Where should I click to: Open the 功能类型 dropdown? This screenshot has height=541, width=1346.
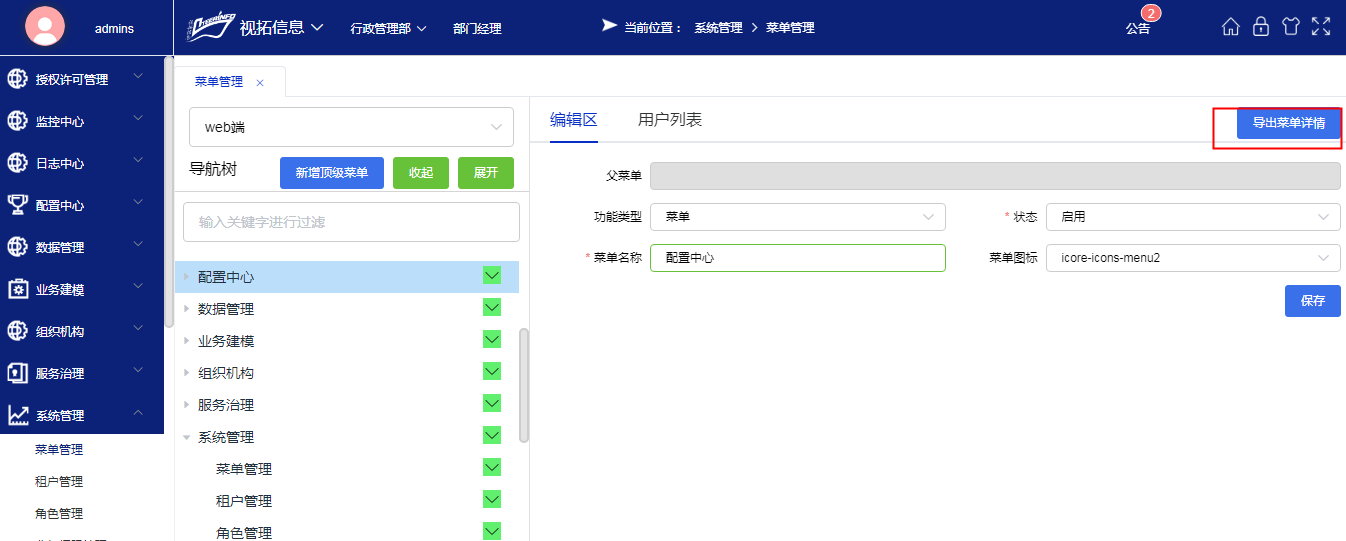(798, 217)
